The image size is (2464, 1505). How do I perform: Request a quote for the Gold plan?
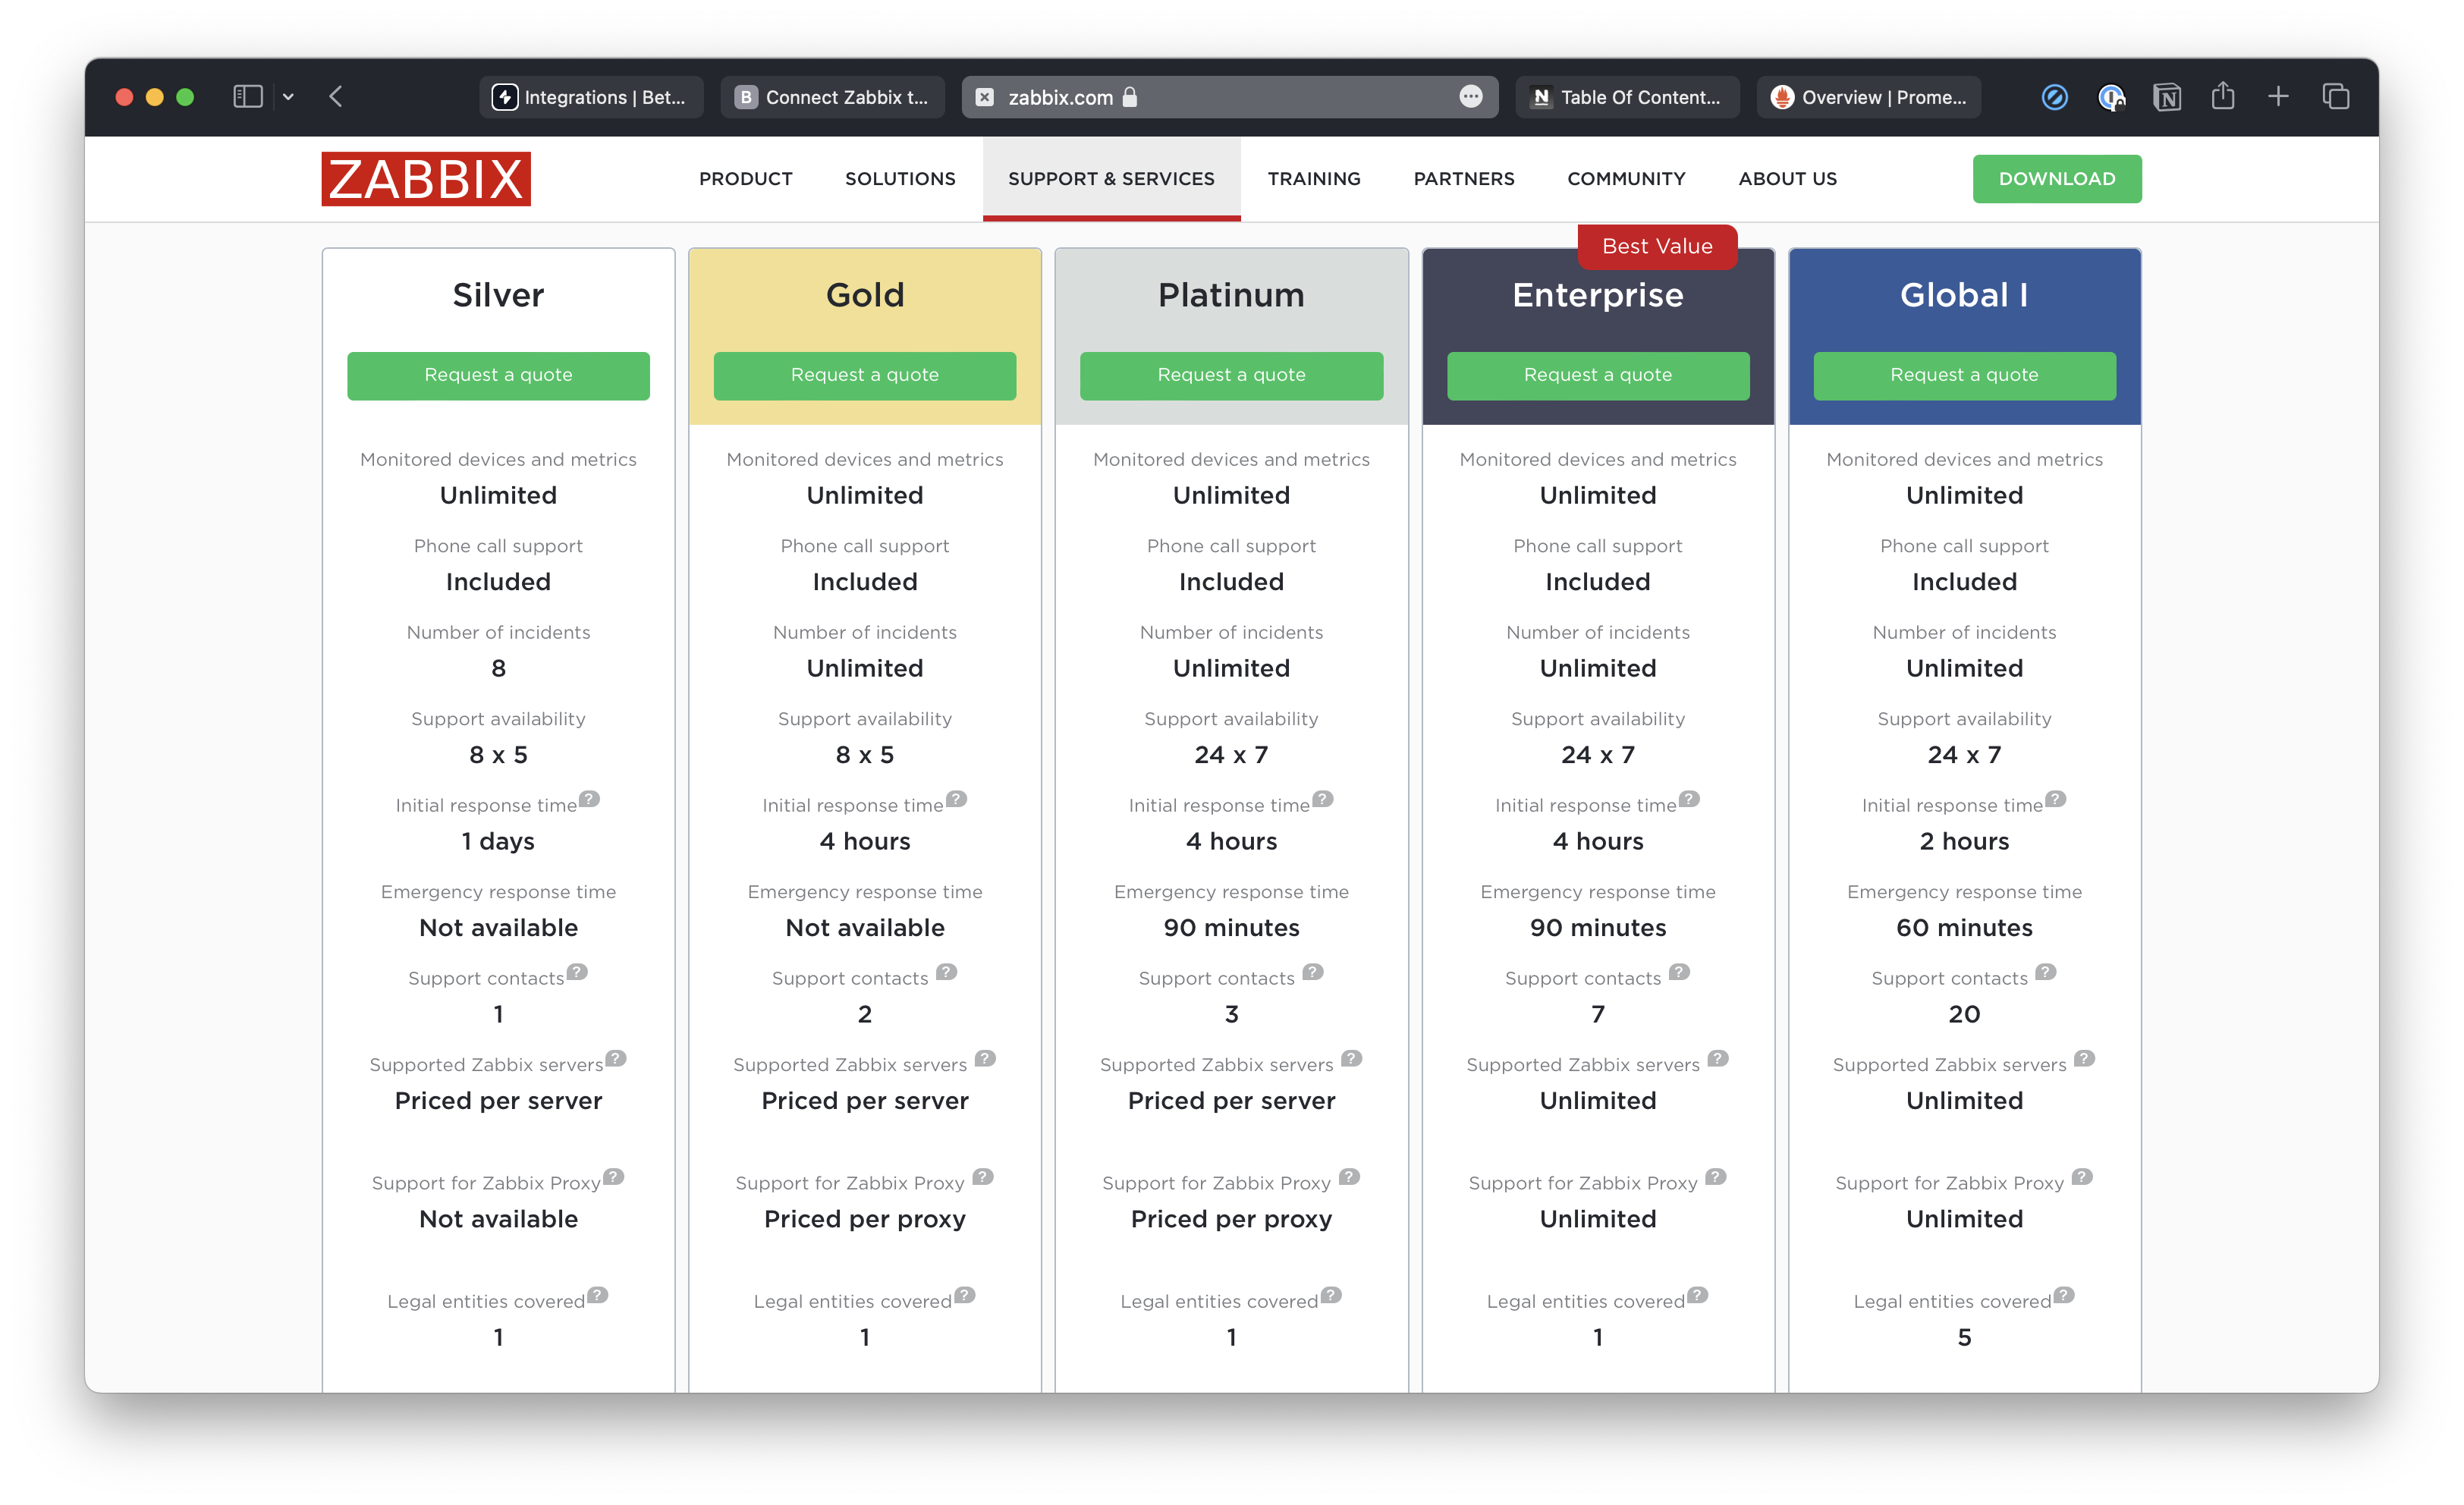pyautogui.click(x=865, y=375)
